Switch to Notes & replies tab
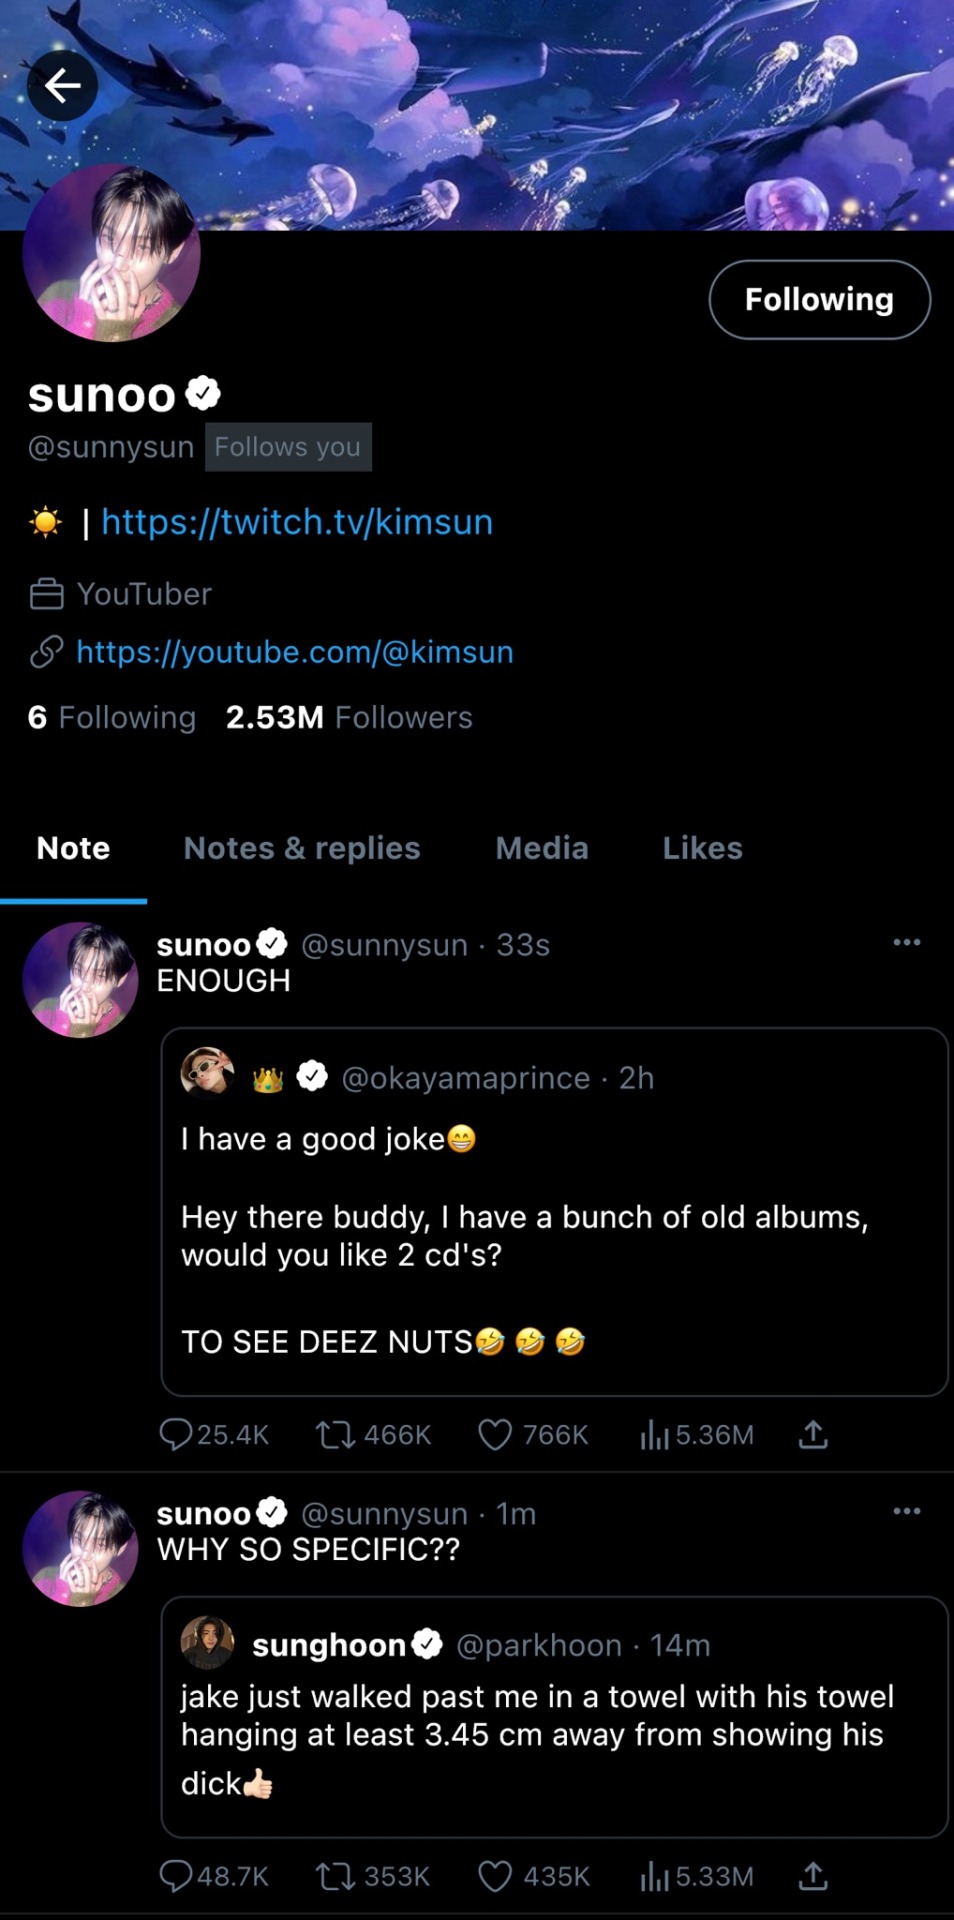Viewport: 954px width, 1920px height. (x=302, y=848)
